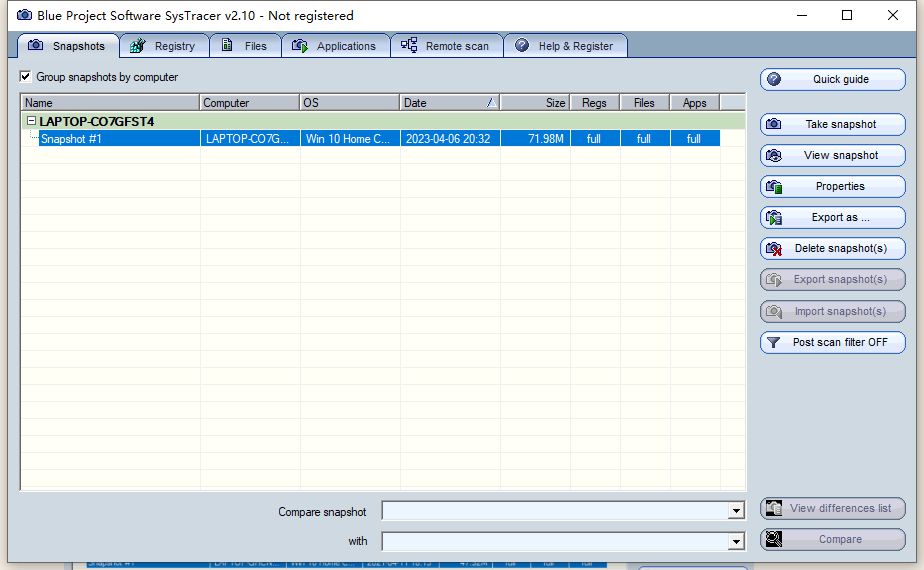Click the Delete snapshot red-X icon
Viewport: 924px width, 570px height.
[x=774, y=249]
